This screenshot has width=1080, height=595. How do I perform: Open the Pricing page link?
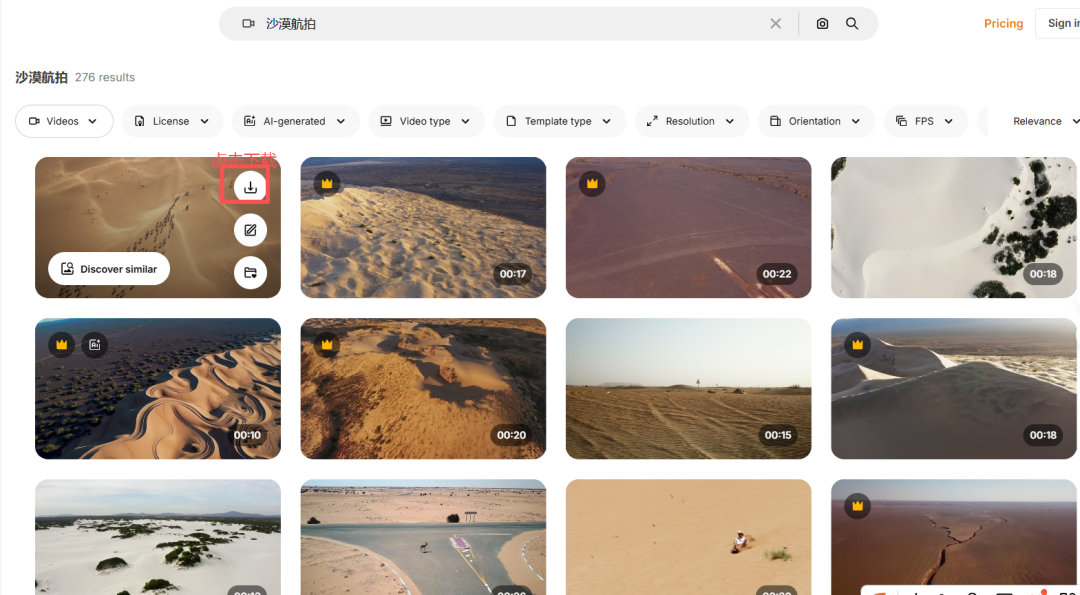pyautogui.click(x=1003, y=24)
